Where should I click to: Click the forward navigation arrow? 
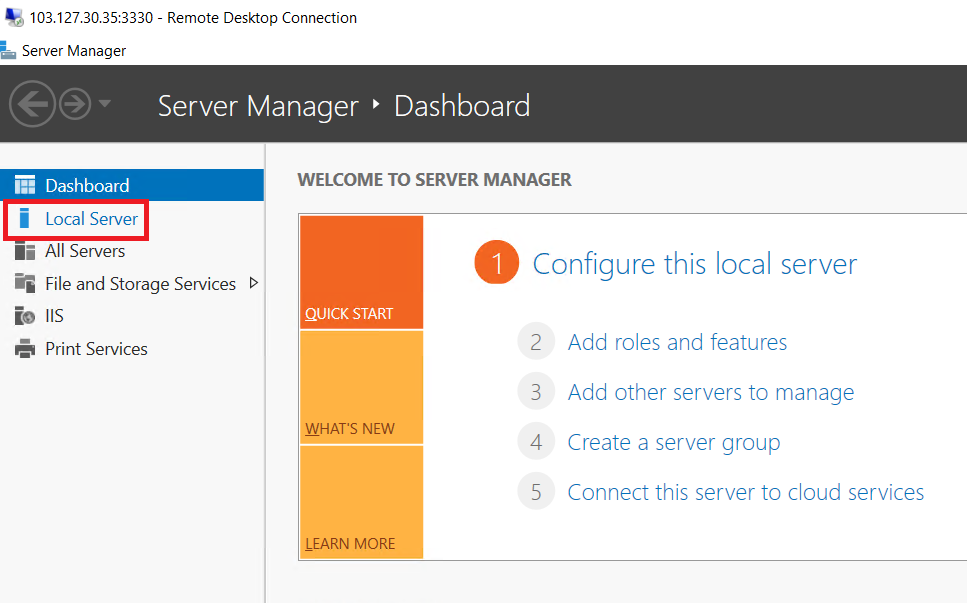pos(75,104)
